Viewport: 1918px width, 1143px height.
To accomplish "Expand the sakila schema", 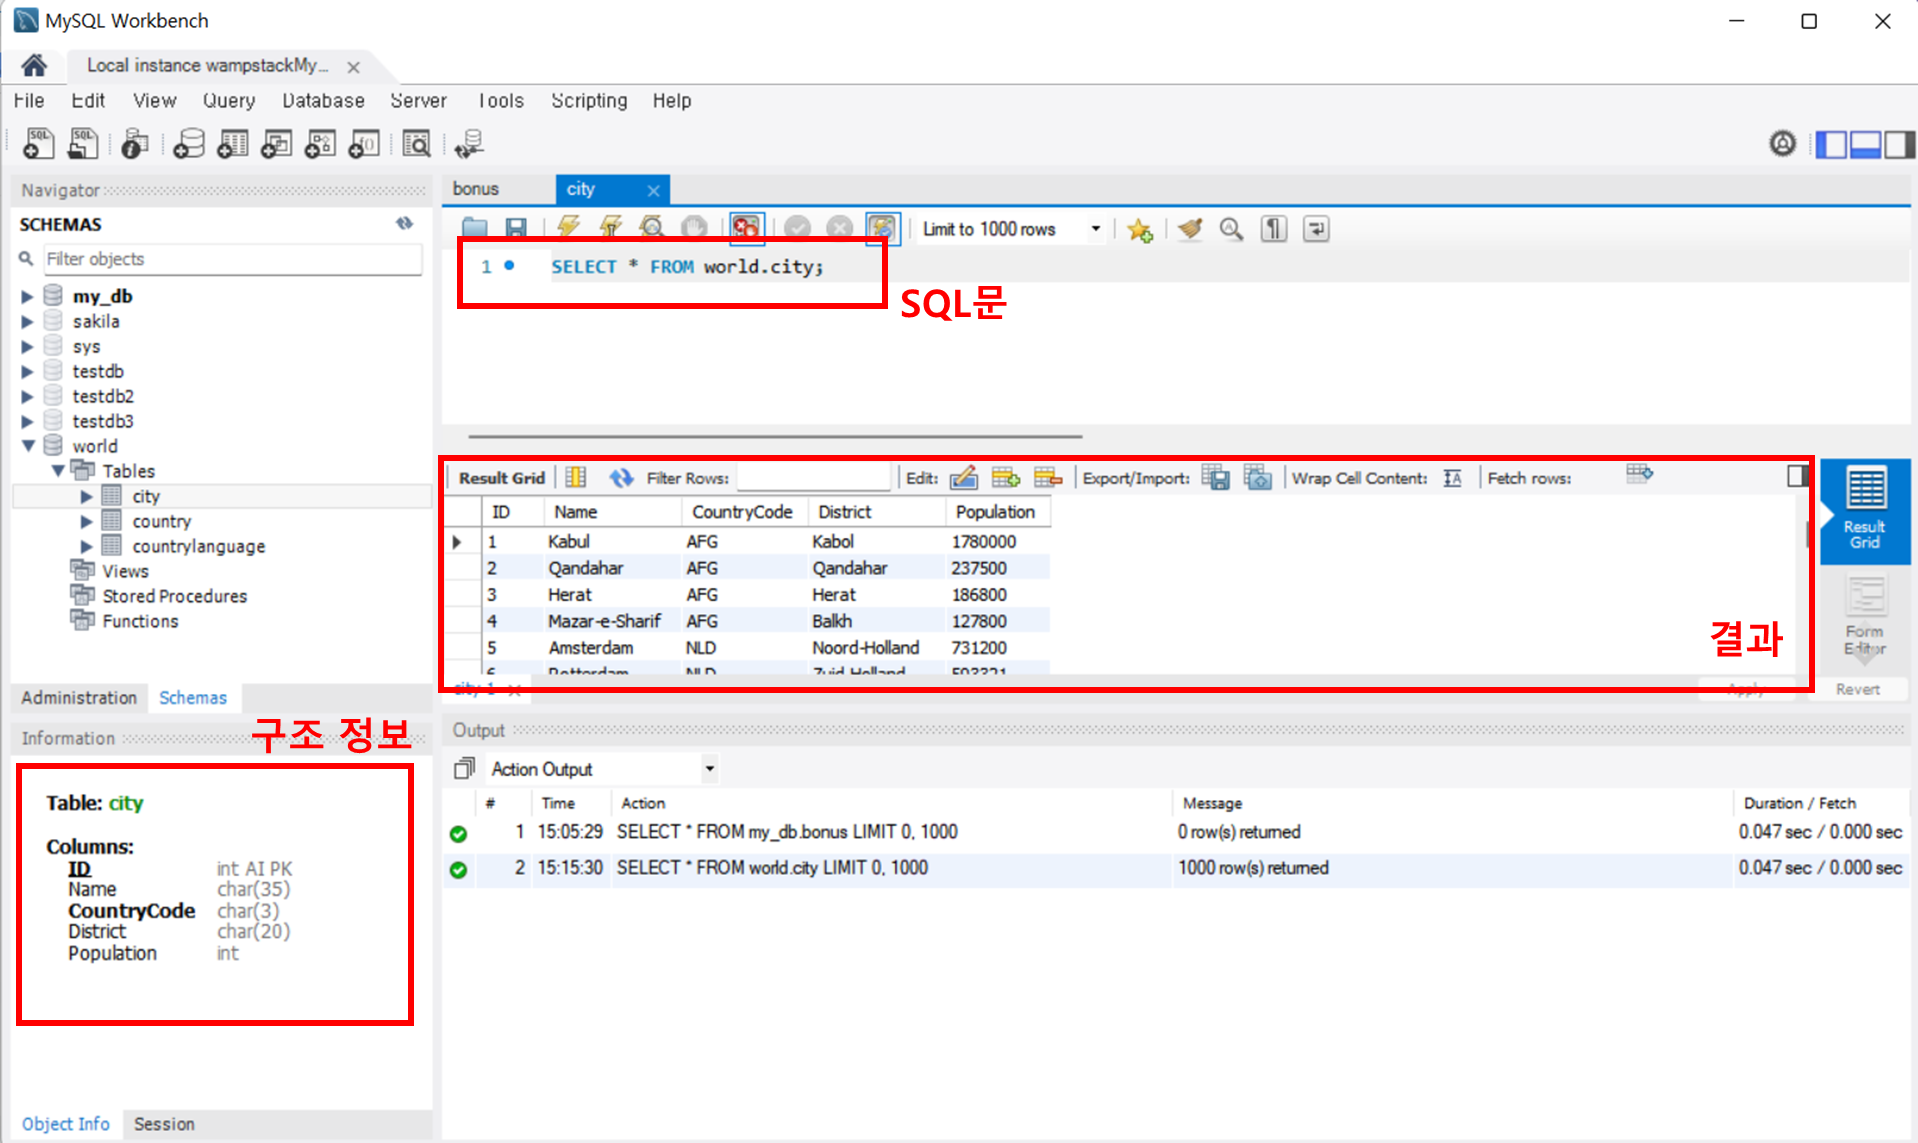I will pyautogui.click(x=28, y=321).
